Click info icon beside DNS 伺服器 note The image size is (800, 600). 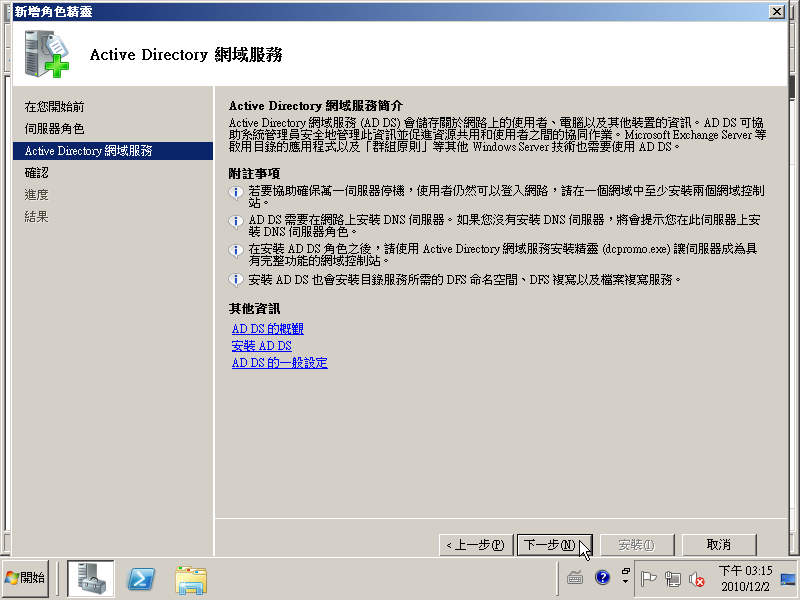(x=236, y=221)
